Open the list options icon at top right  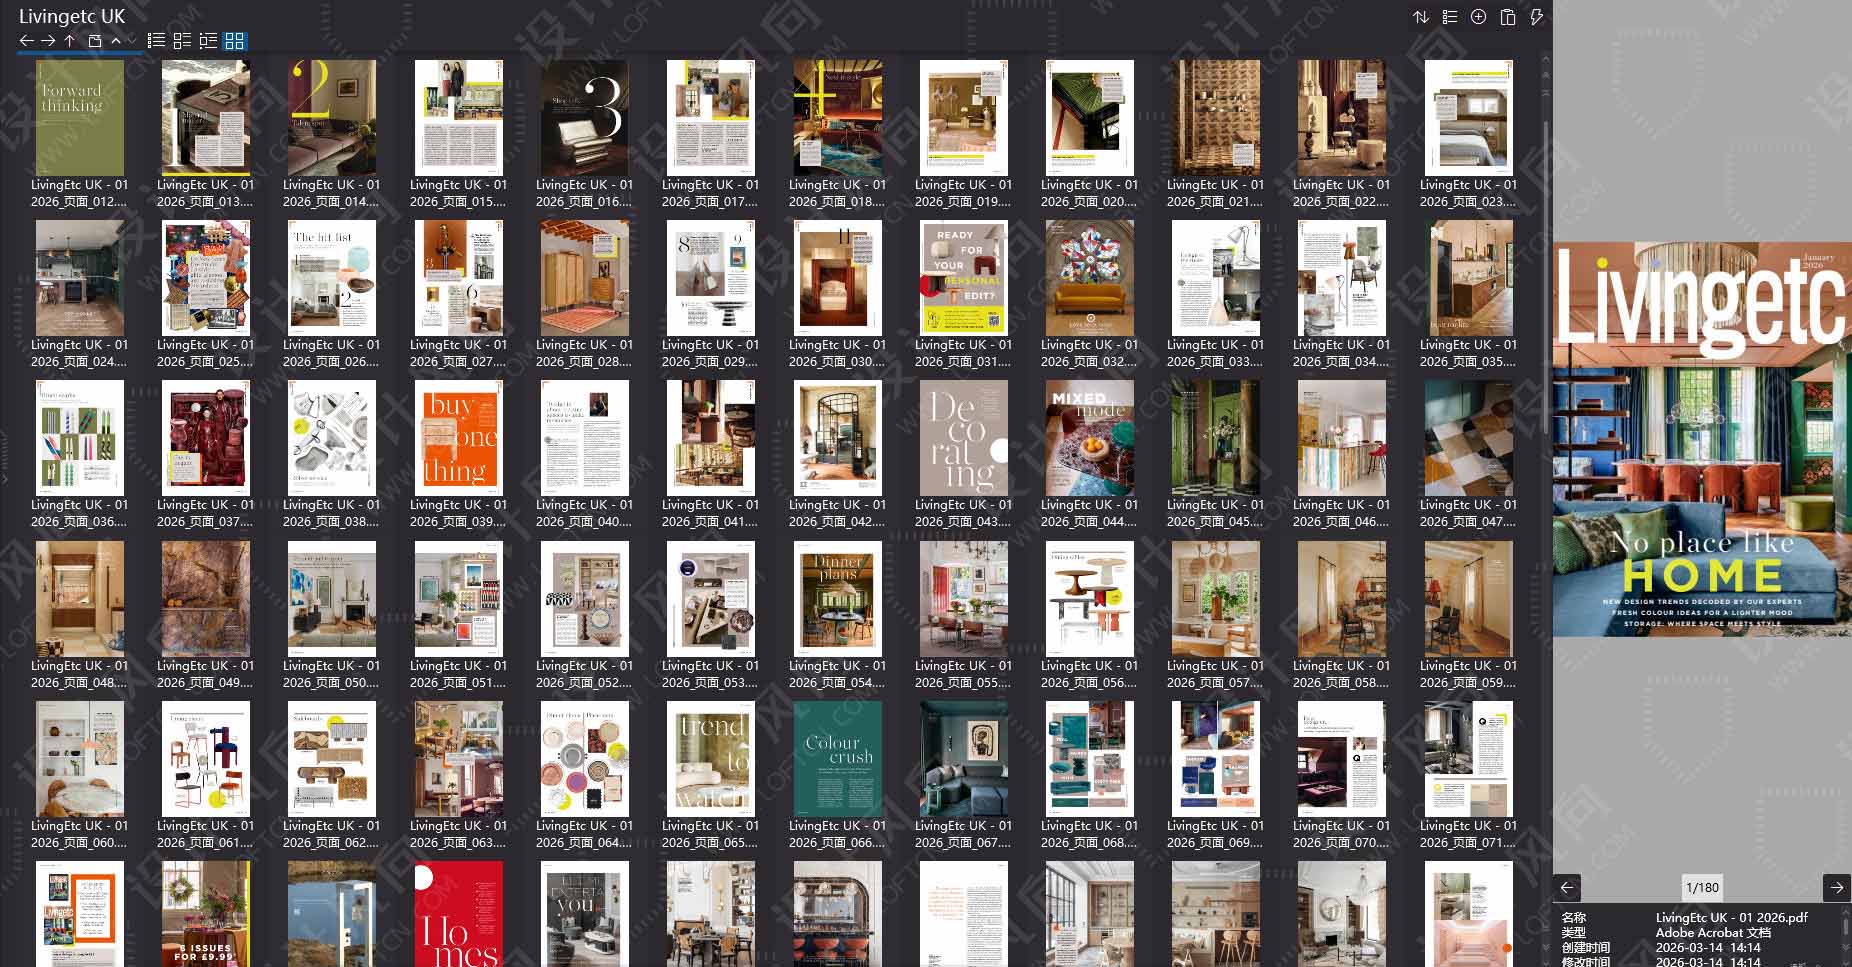coord(1450,17)
